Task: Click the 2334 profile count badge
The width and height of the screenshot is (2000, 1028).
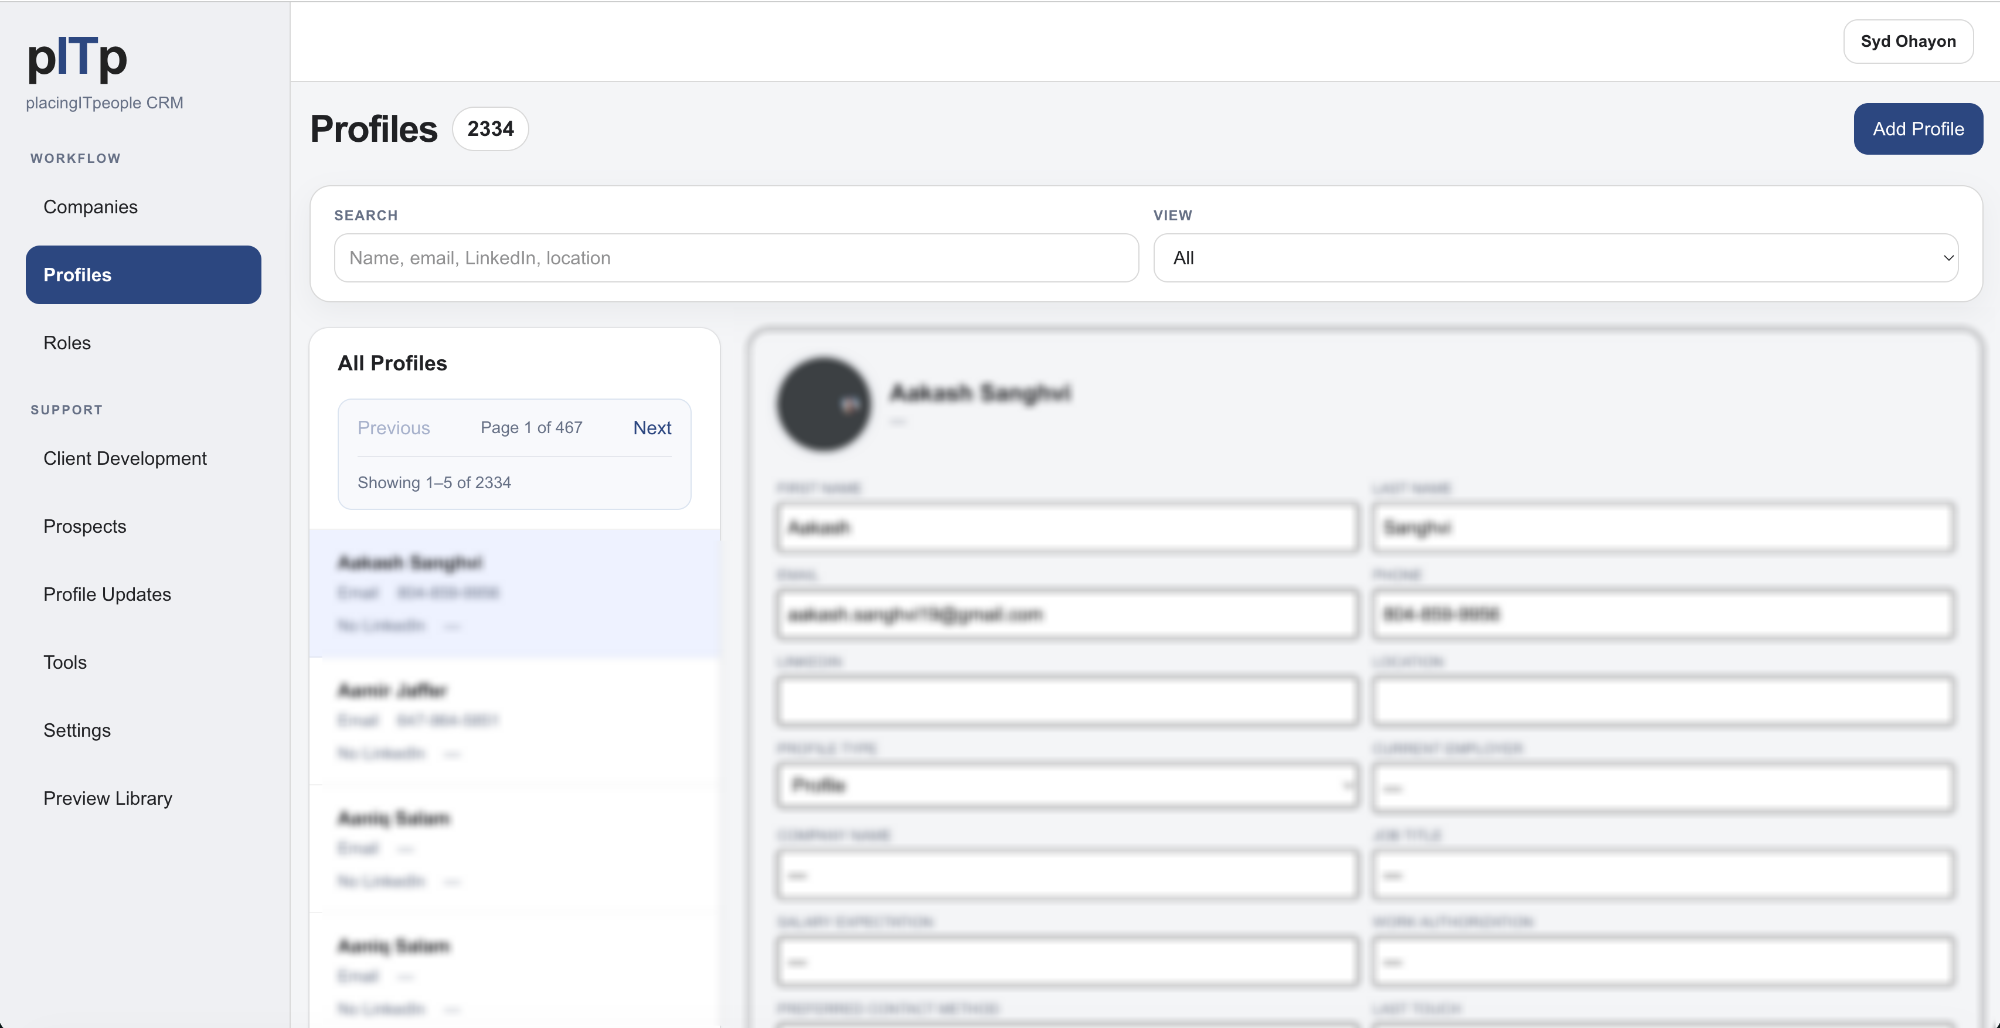Action: tap(490, 129)
